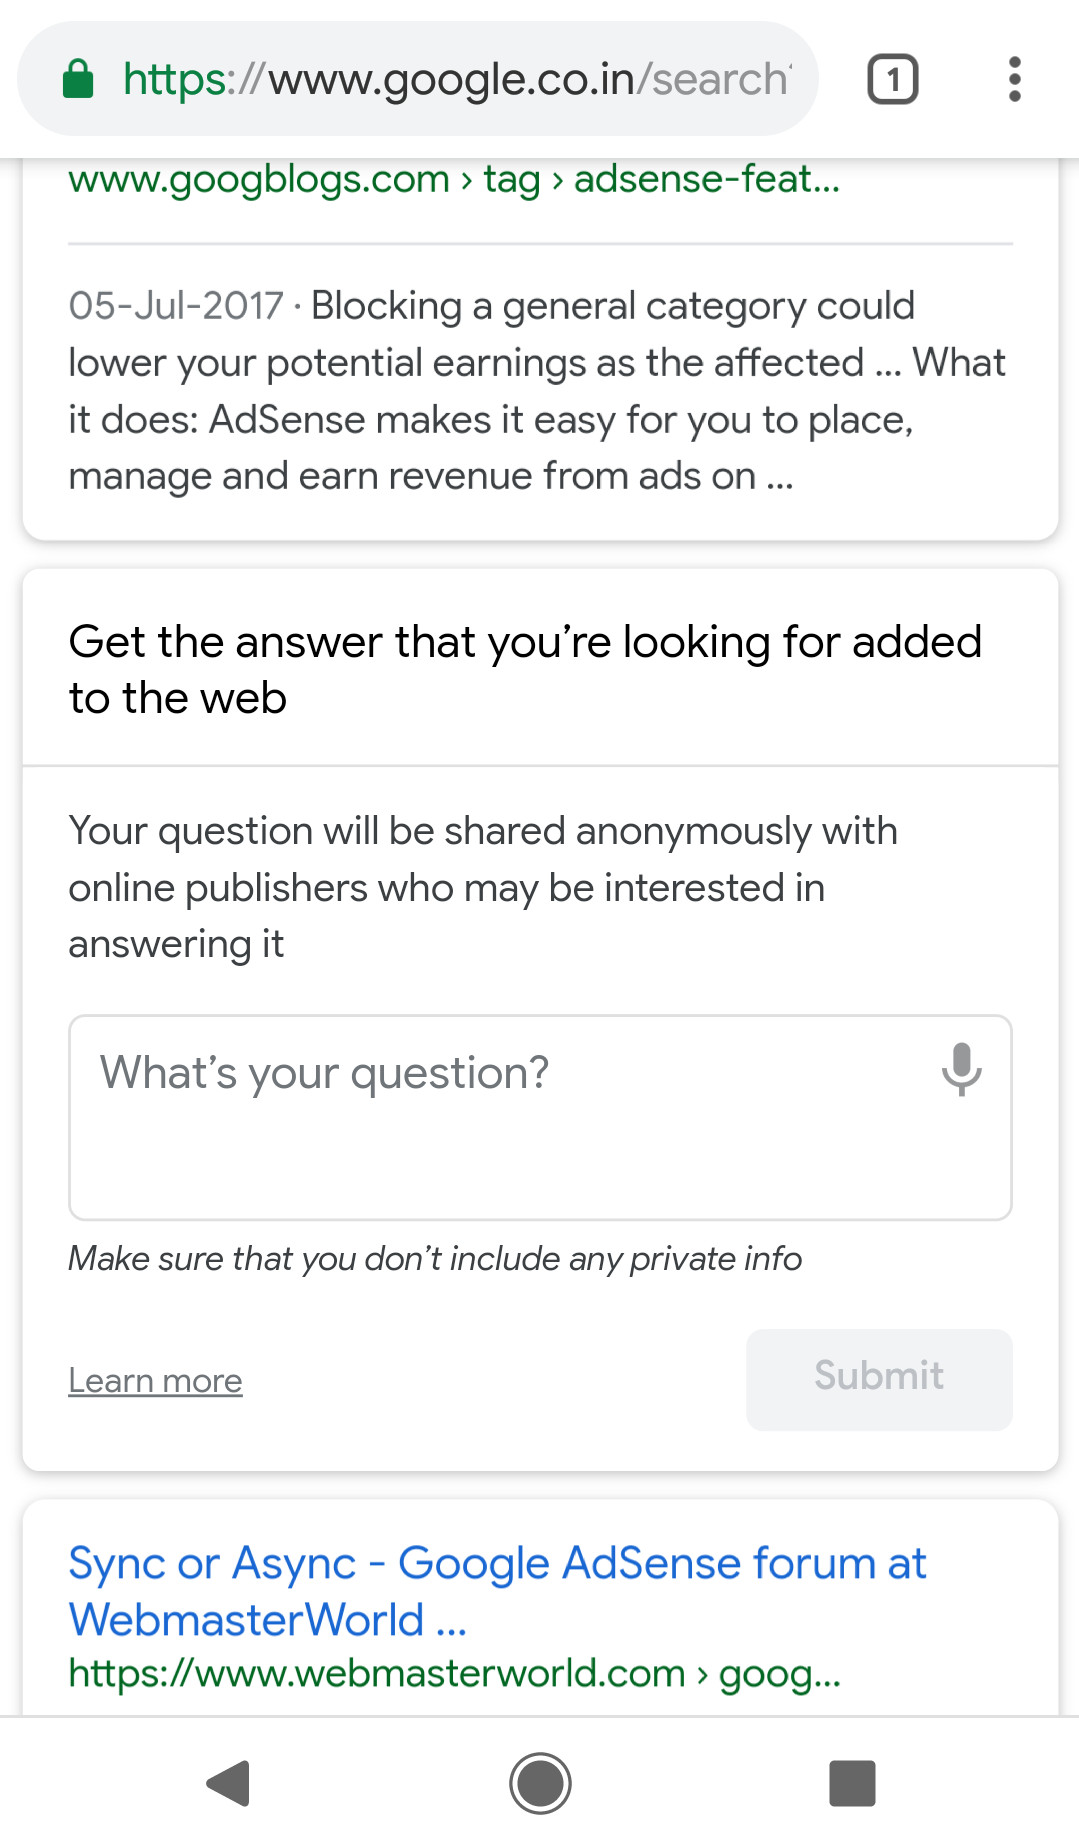Tap the Submit button
The height and width of the screenshot is (1844, 1079).
(x=878, y=1378)
